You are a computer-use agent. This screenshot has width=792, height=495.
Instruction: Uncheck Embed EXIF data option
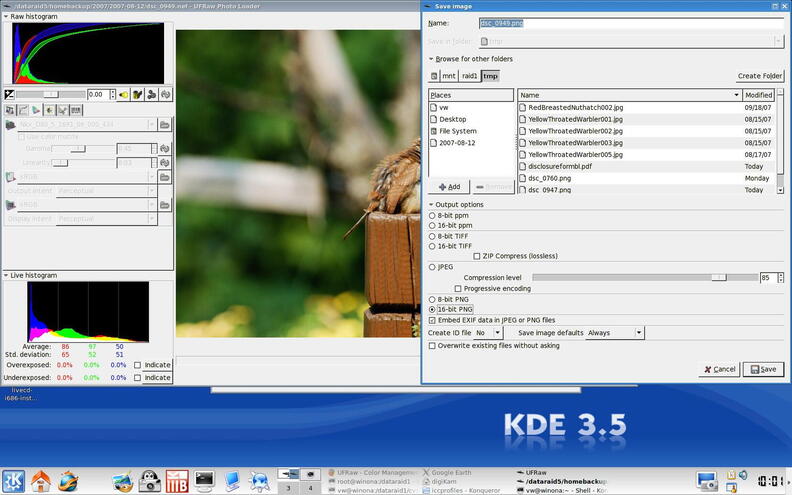point(432,320)
